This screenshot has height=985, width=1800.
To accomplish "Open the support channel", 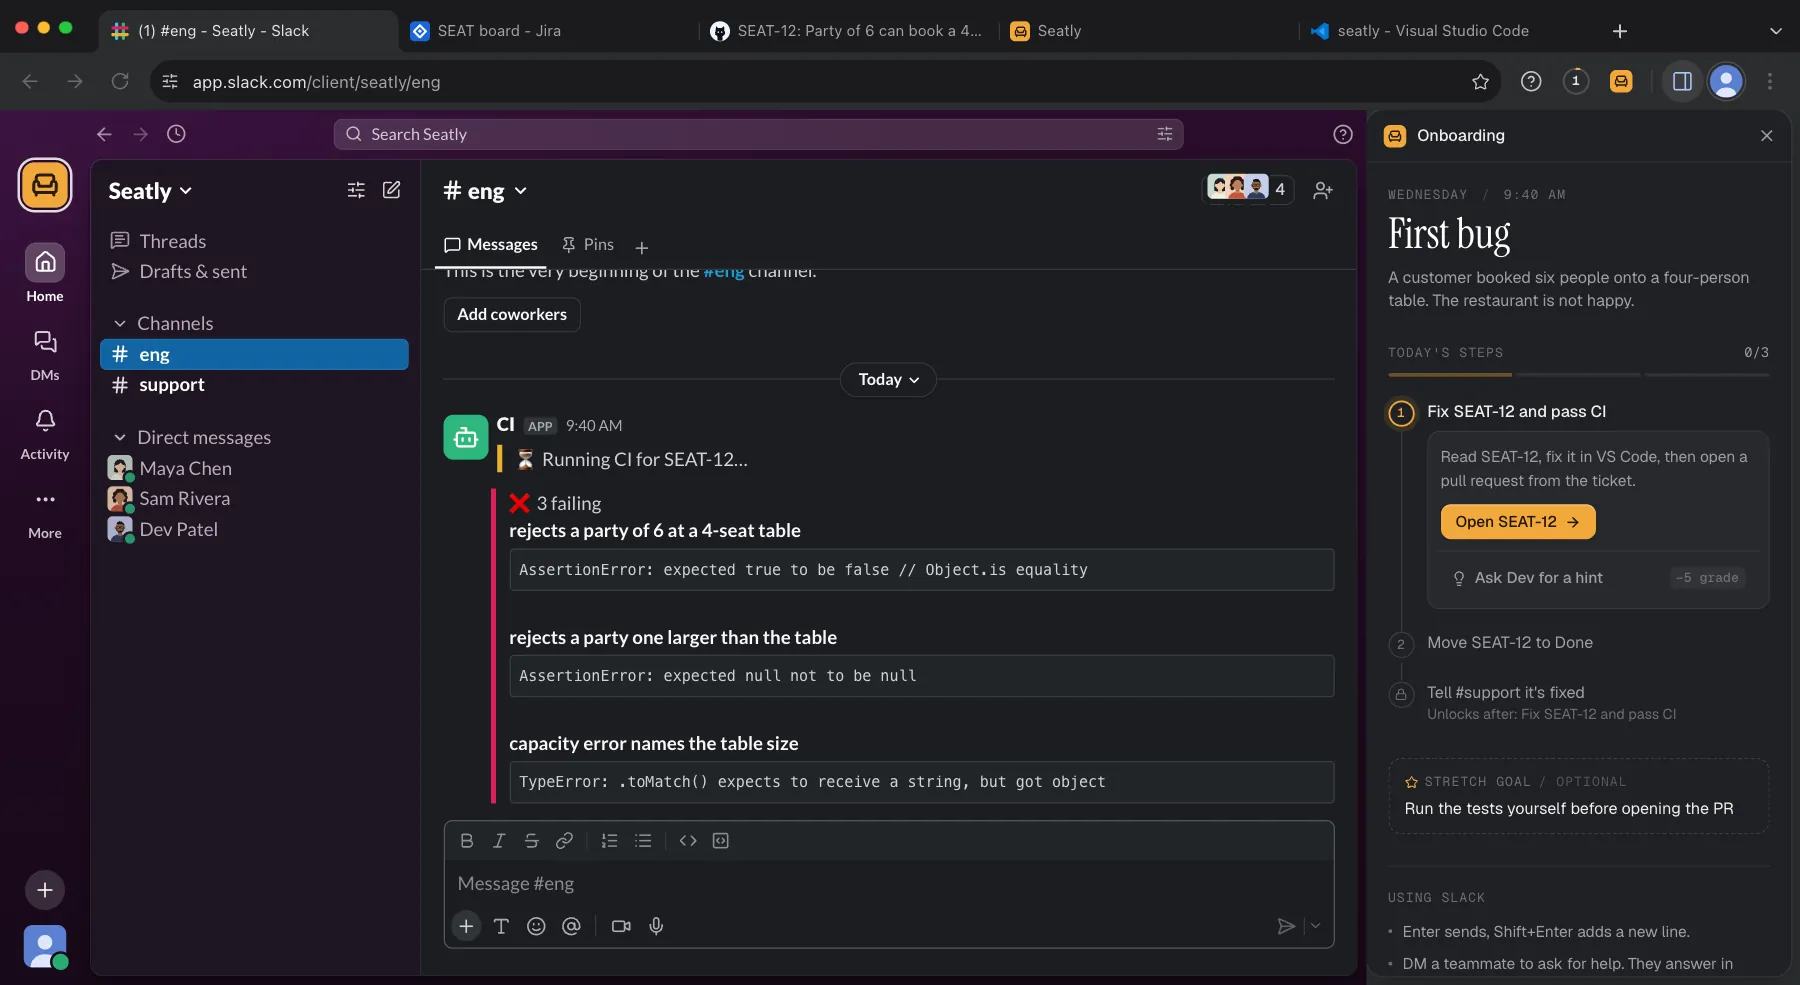I will [x=254, y=385].
